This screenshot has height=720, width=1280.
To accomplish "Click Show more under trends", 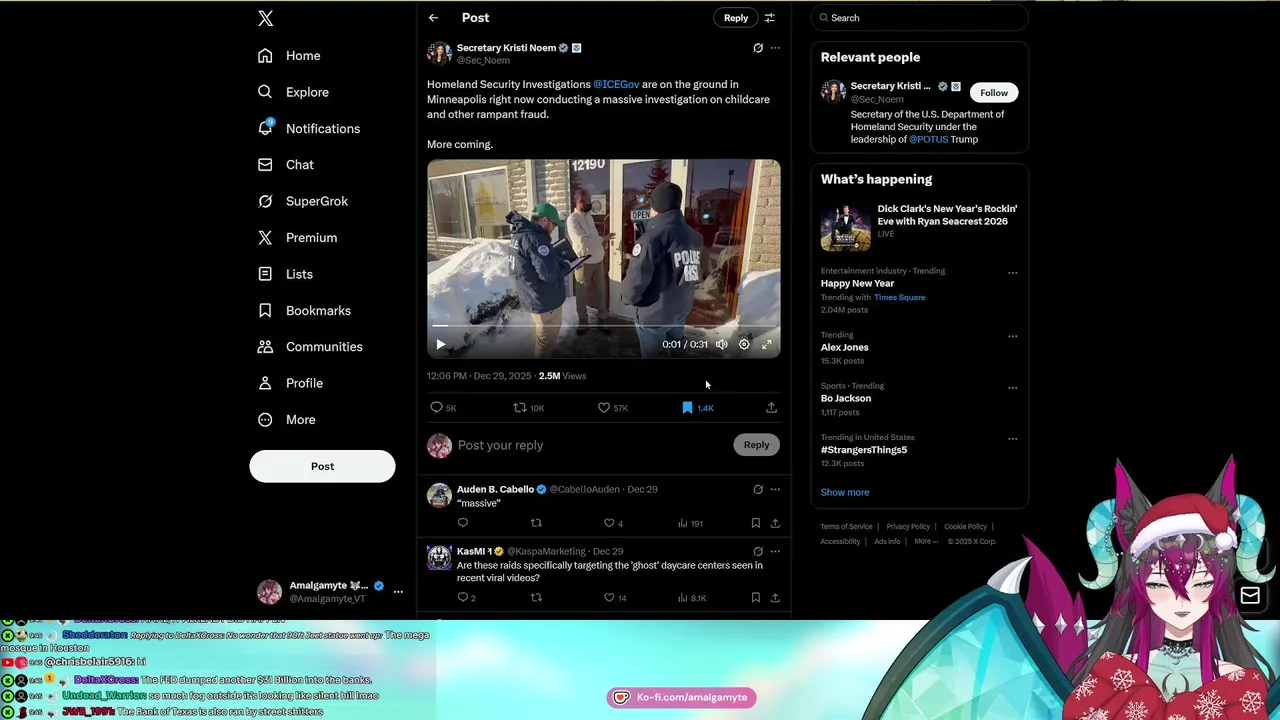I will coord(845,493).
